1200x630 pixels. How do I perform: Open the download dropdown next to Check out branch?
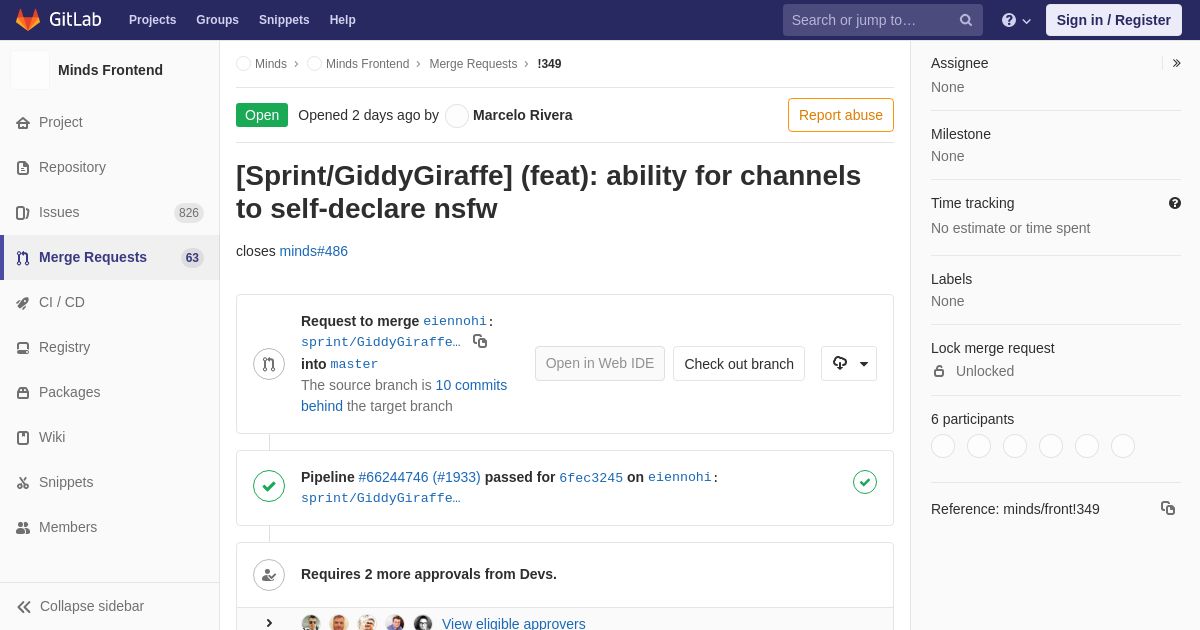click(x=849, y=363)
